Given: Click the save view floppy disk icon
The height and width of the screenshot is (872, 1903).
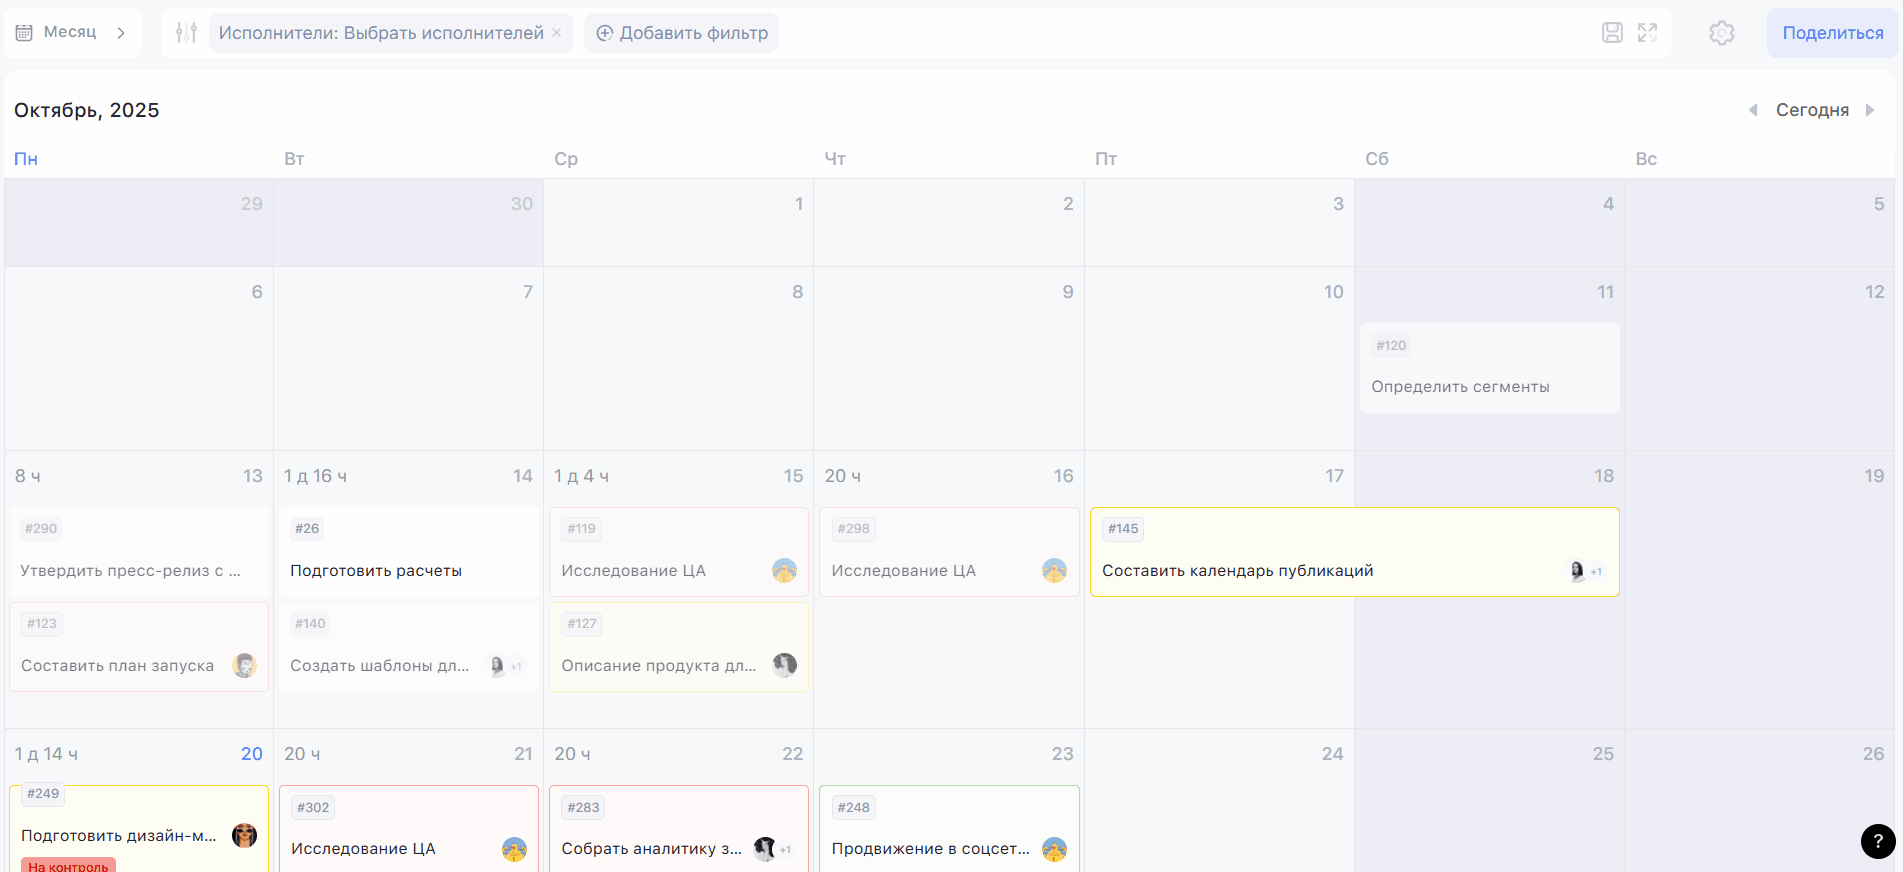Looking at the screenshot, I should [1612, 33].
